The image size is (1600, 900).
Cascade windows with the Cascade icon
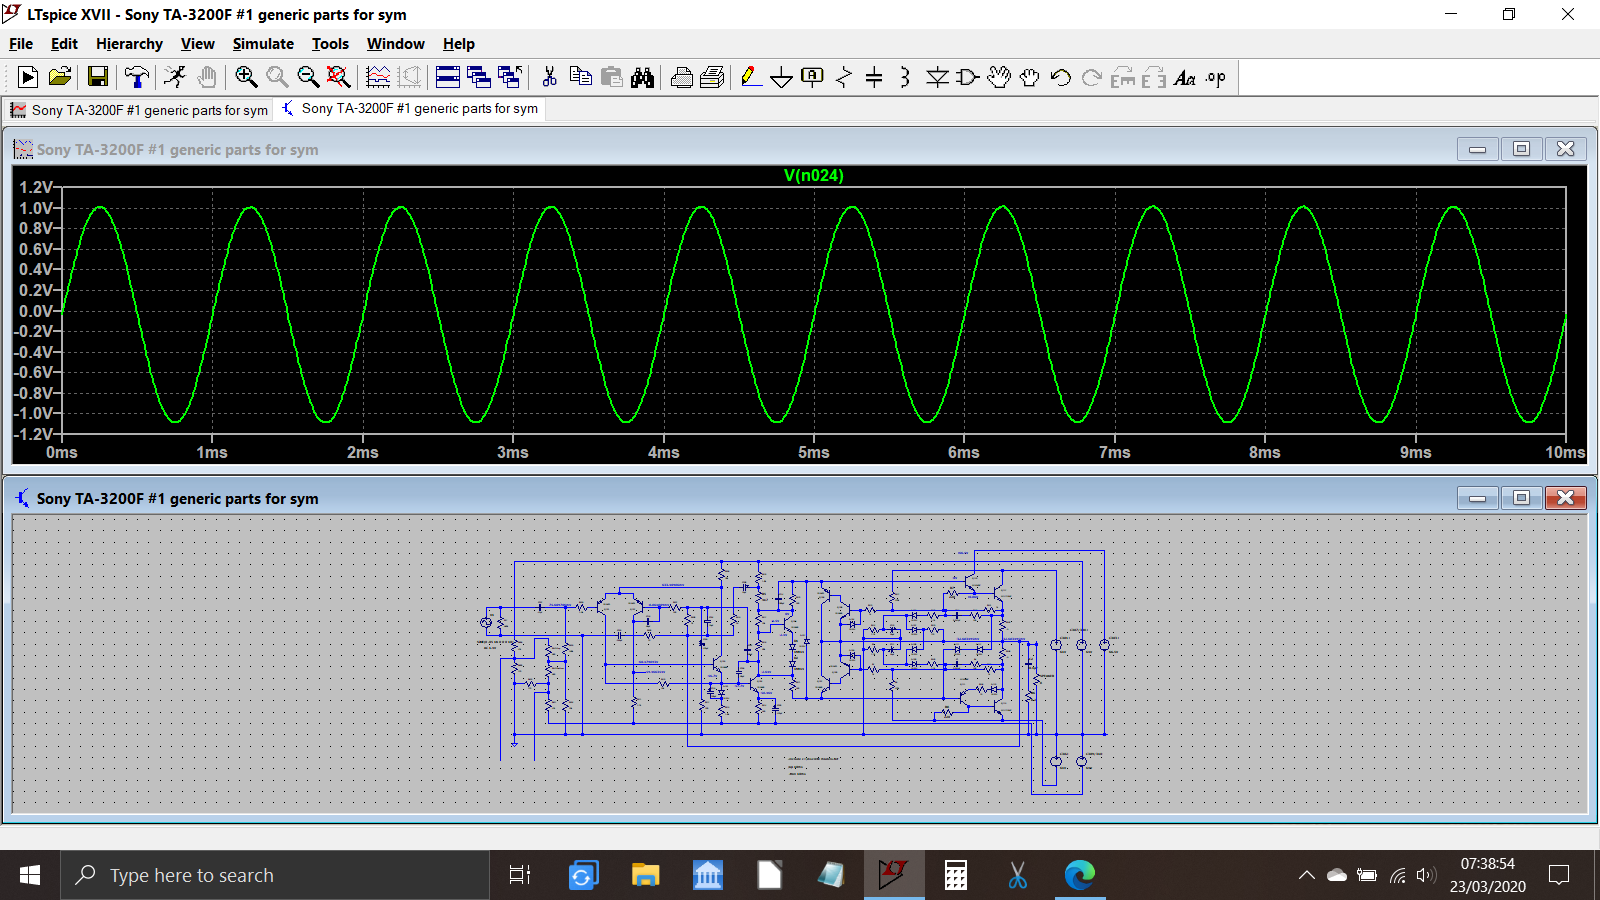click(x=479, y=77)
